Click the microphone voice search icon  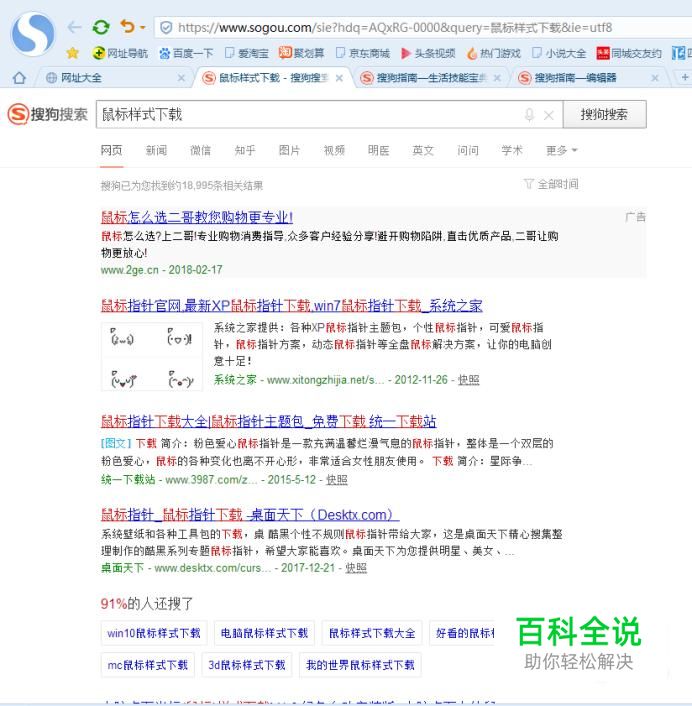coord(529,115)
